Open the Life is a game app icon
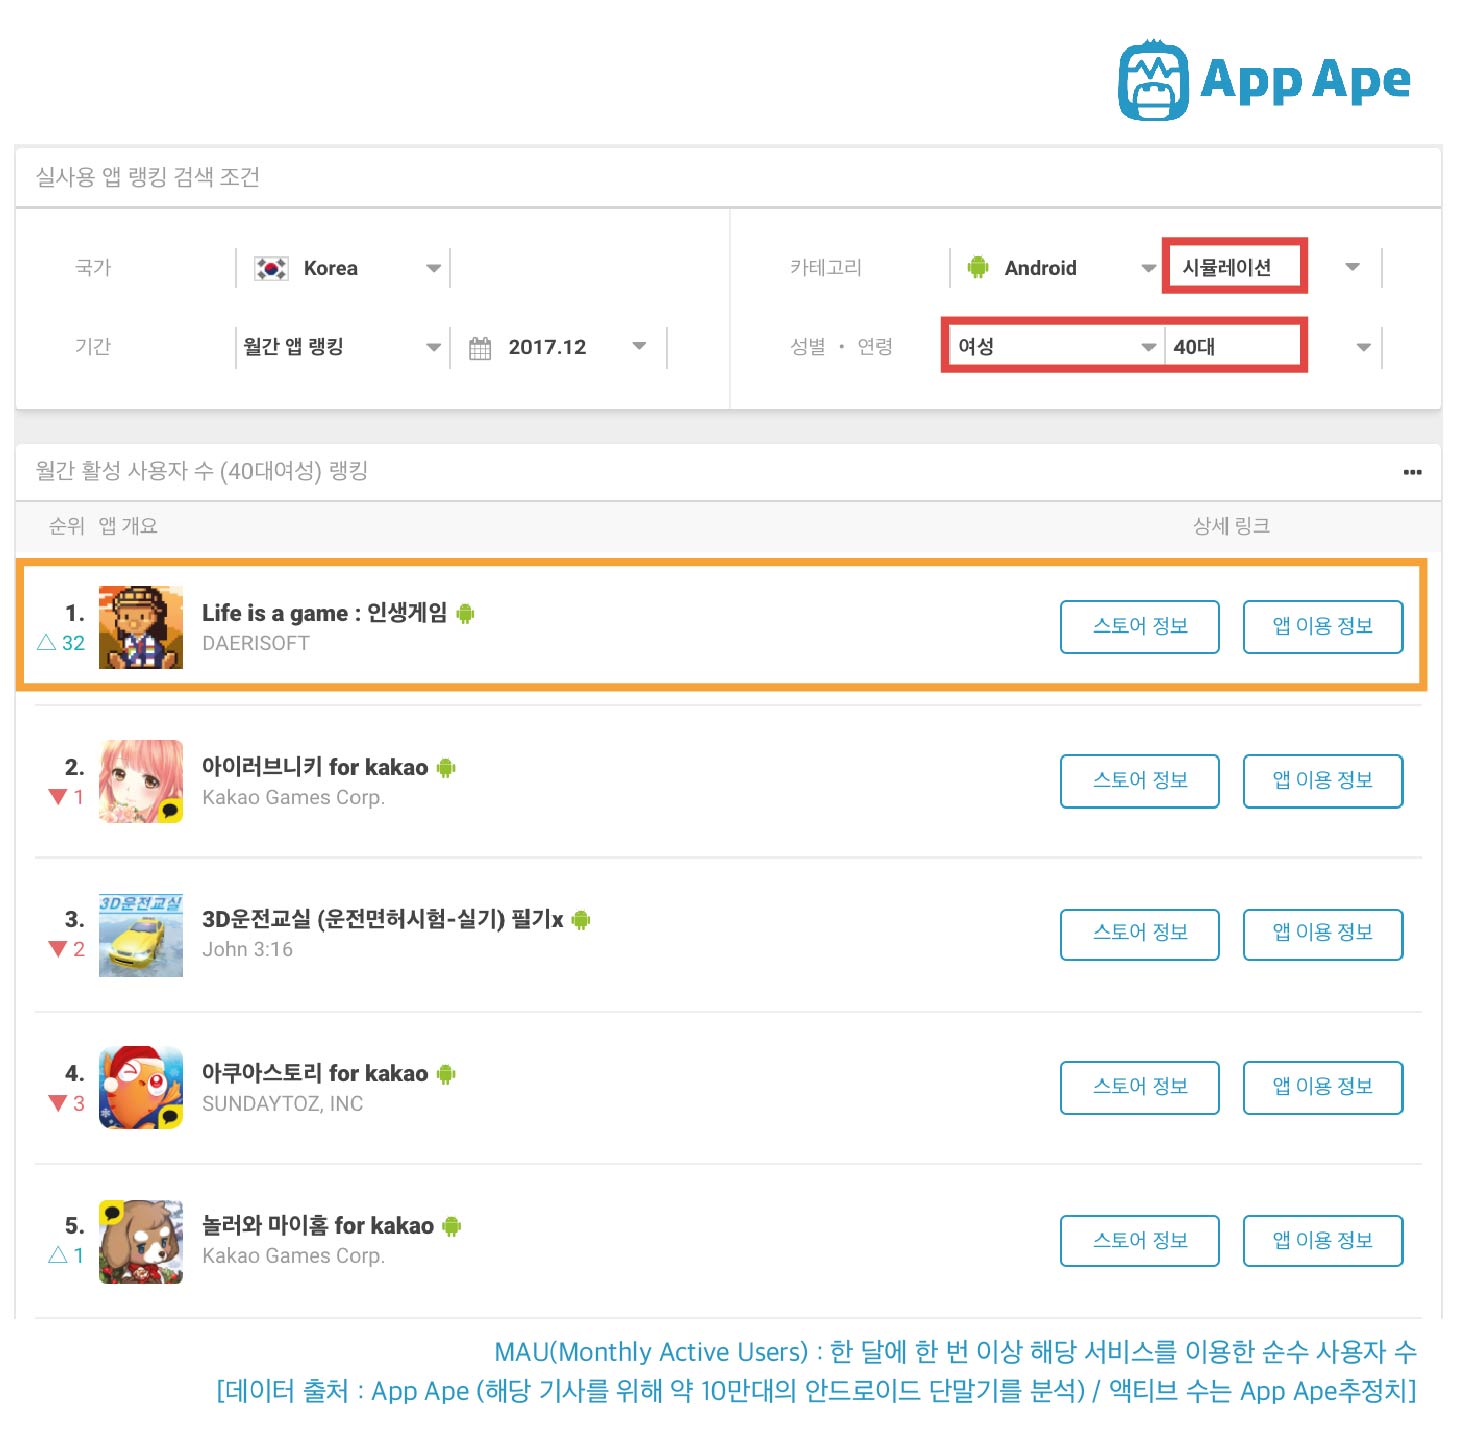The height and width of the screenshot is (1431, 1458). pos(141,627)
